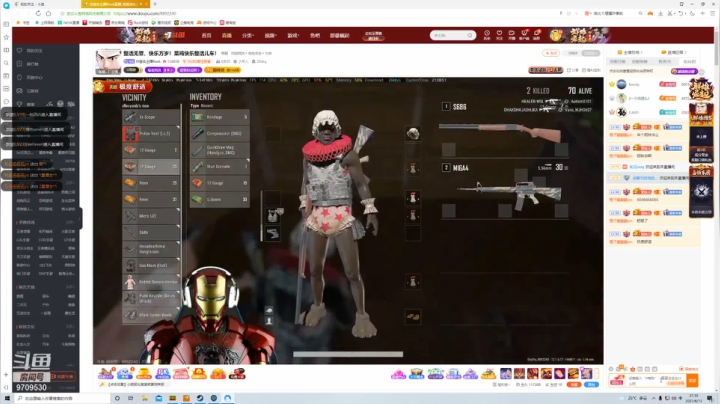Open watch history icon in Douyu header

(487, 35)
